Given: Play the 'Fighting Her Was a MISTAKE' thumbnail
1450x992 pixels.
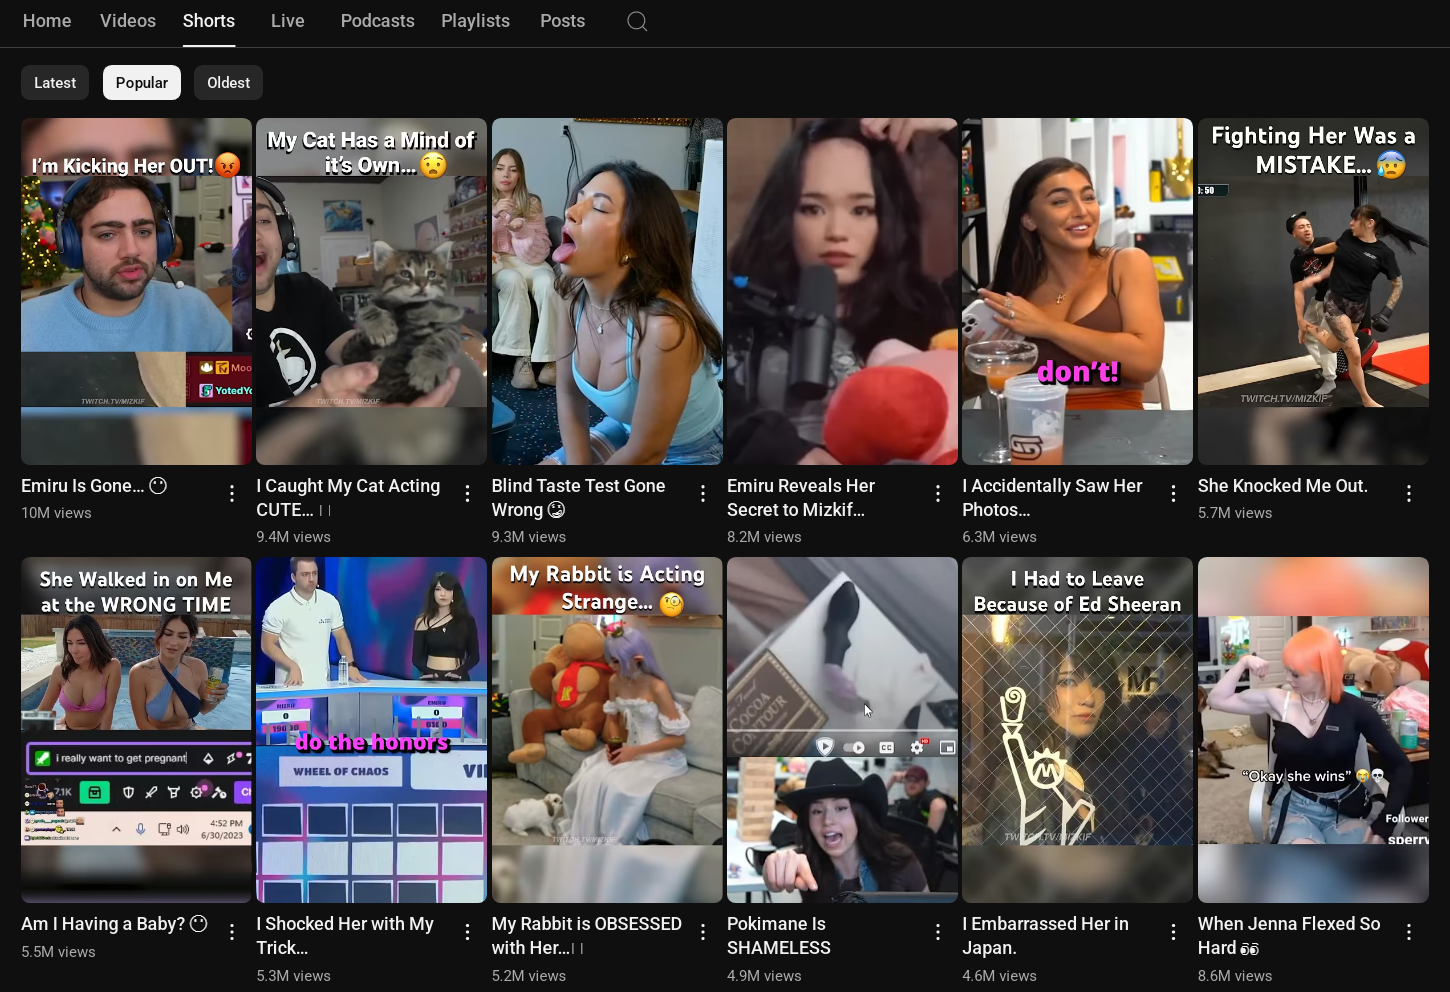Looking at the screenshot, I should click(1313, 291).
